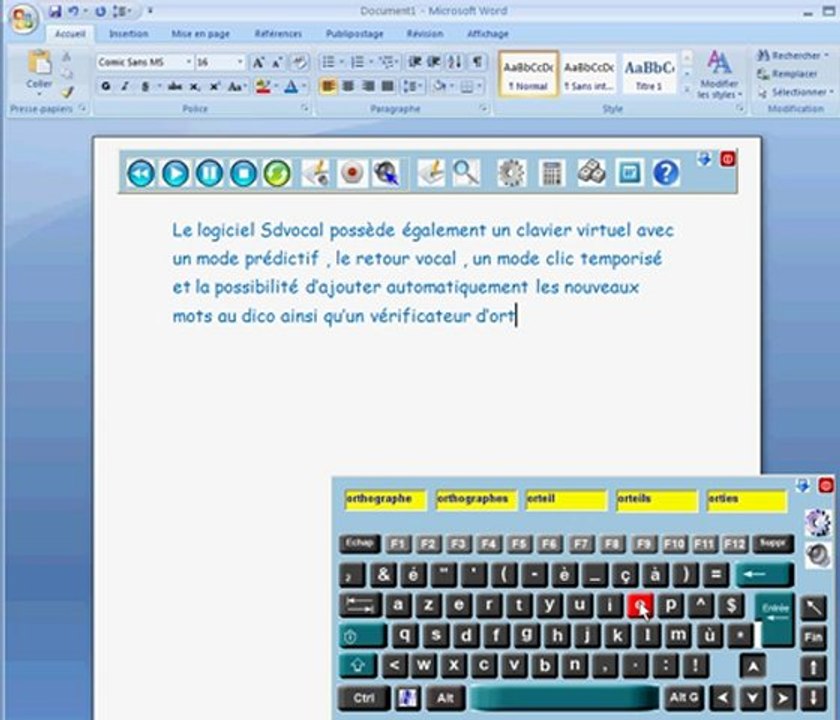Toggle the shift key on virtual keyboard

pos(358,666)
